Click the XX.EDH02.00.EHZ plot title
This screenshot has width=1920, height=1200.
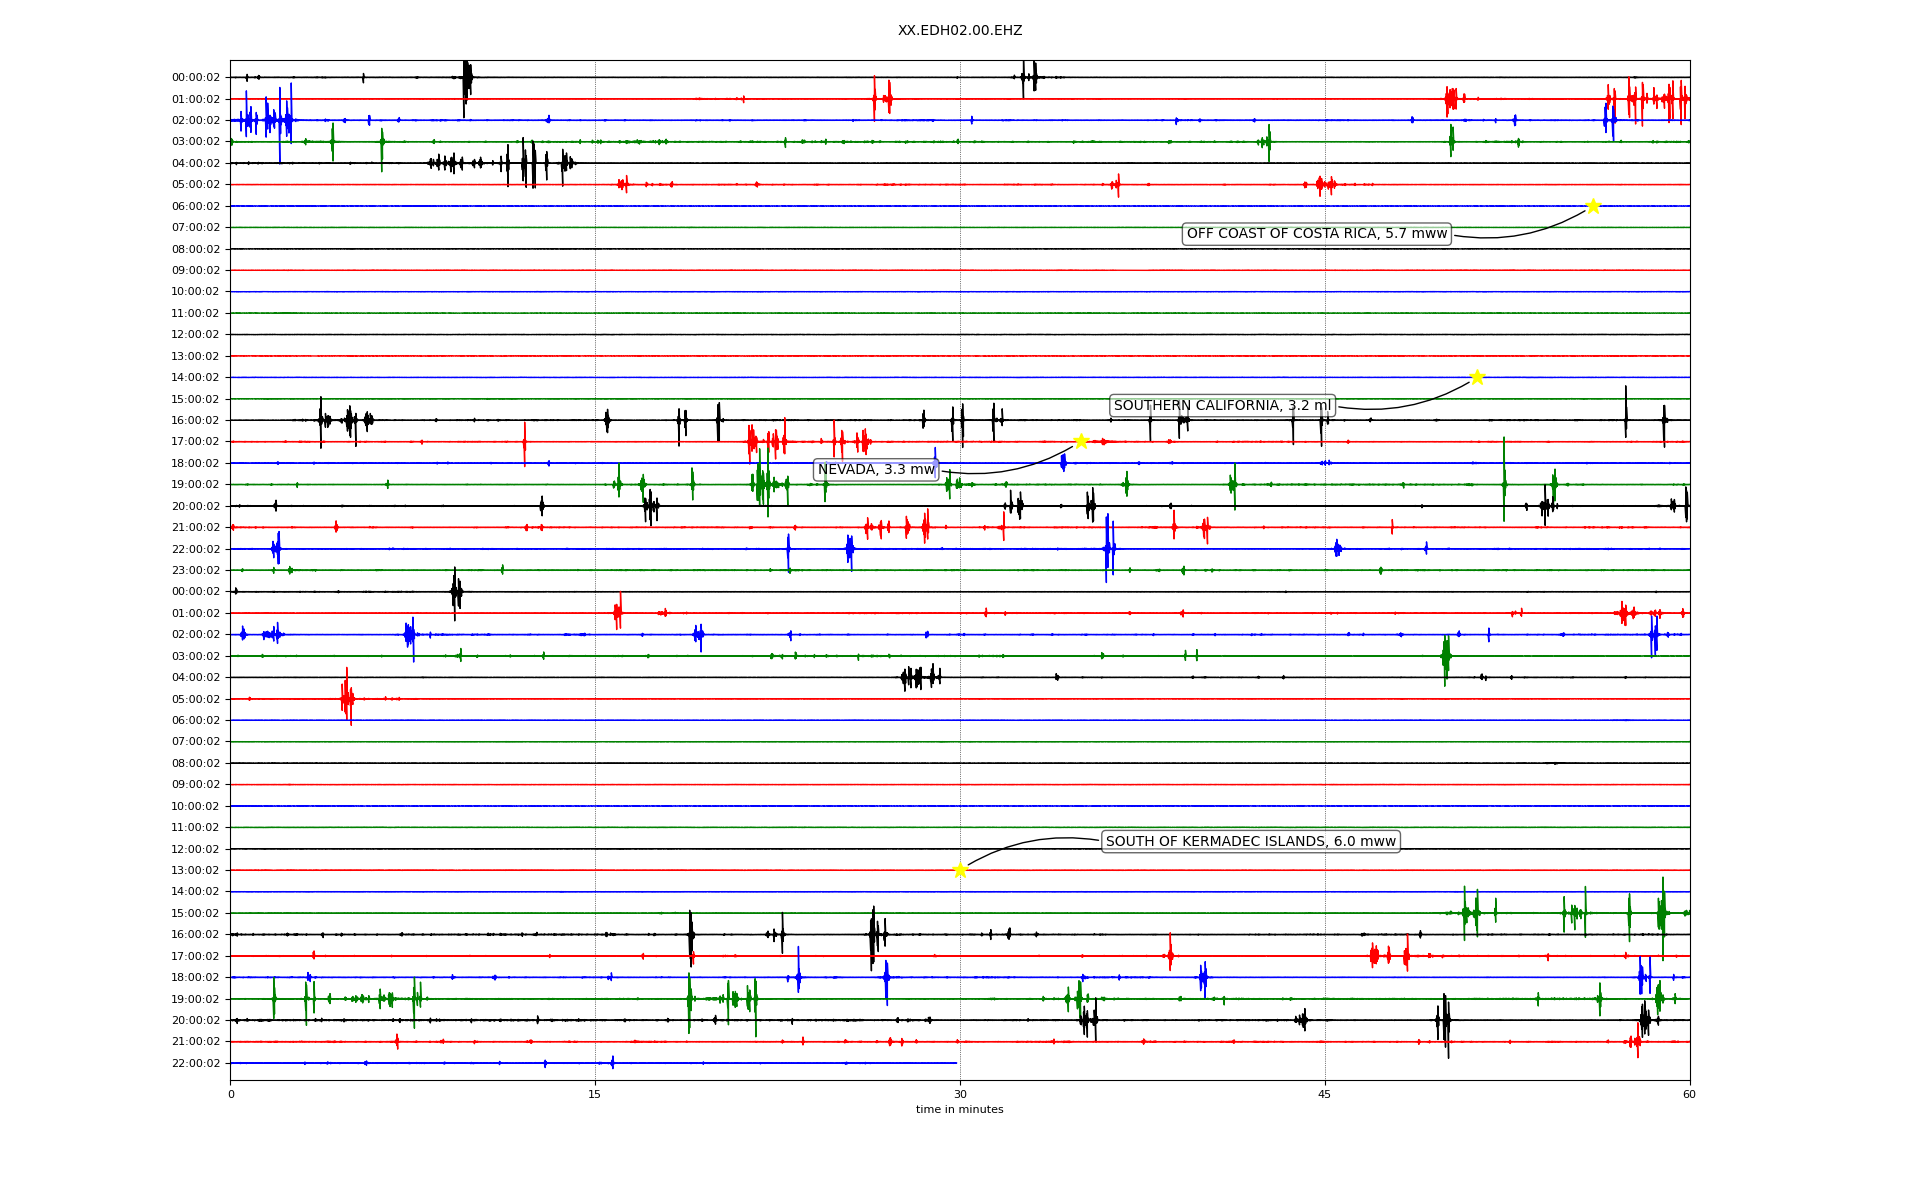click(960, 31)
